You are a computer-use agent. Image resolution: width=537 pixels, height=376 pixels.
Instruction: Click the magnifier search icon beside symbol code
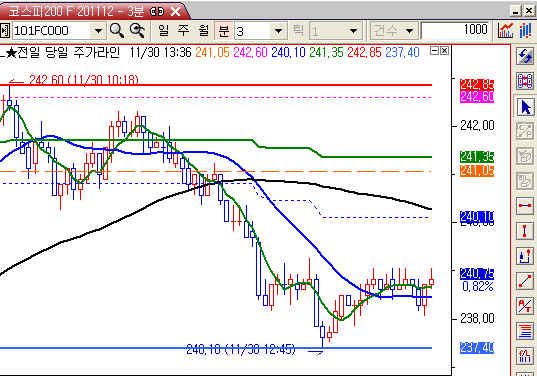click(117, 31)
